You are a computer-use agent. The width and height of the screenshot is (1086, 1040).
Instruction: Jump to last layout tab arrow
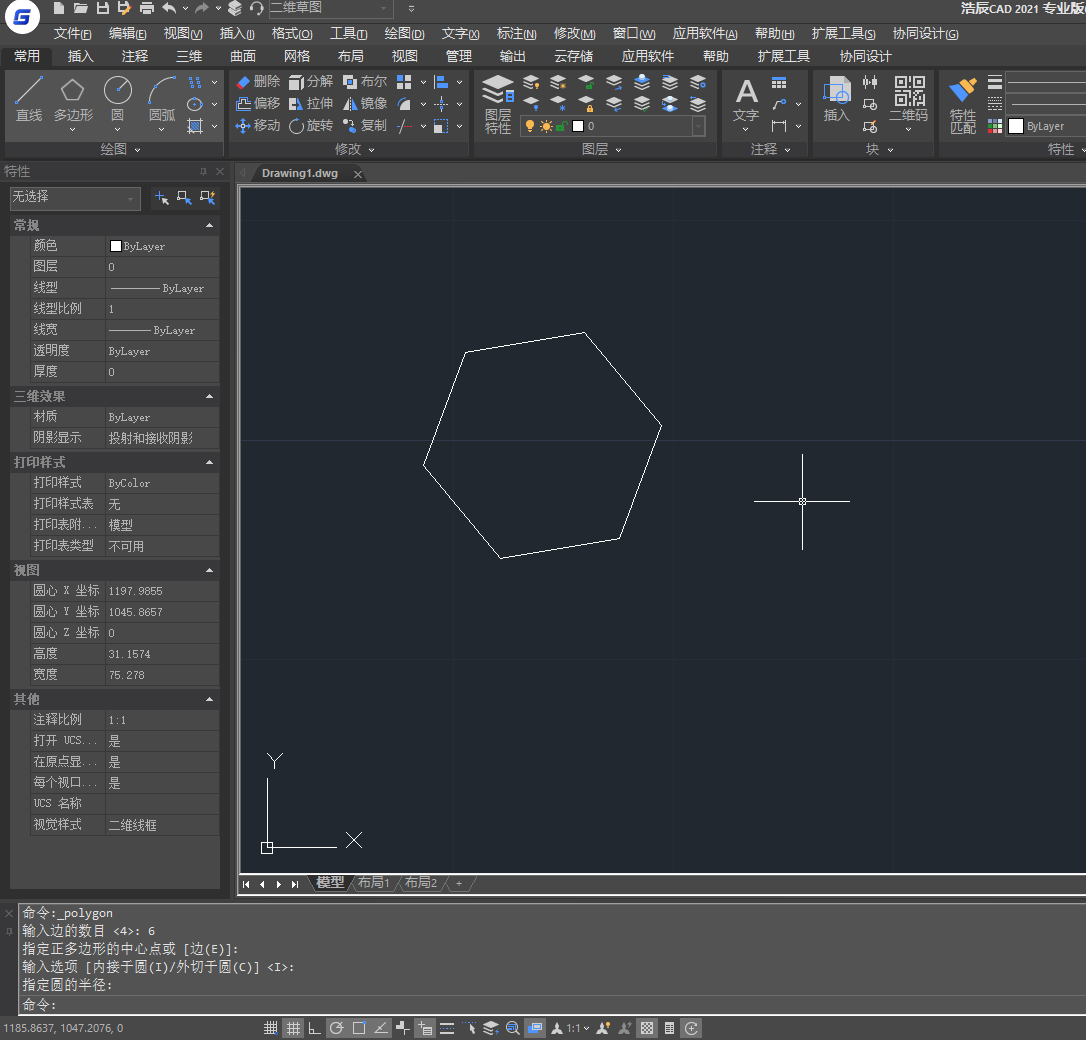(x=295, y=884)
